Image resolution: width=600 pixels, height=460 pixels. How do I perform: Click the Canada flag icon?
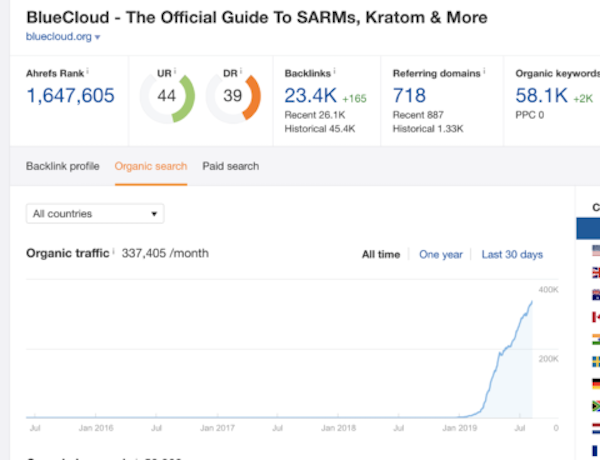click(596, 317)
